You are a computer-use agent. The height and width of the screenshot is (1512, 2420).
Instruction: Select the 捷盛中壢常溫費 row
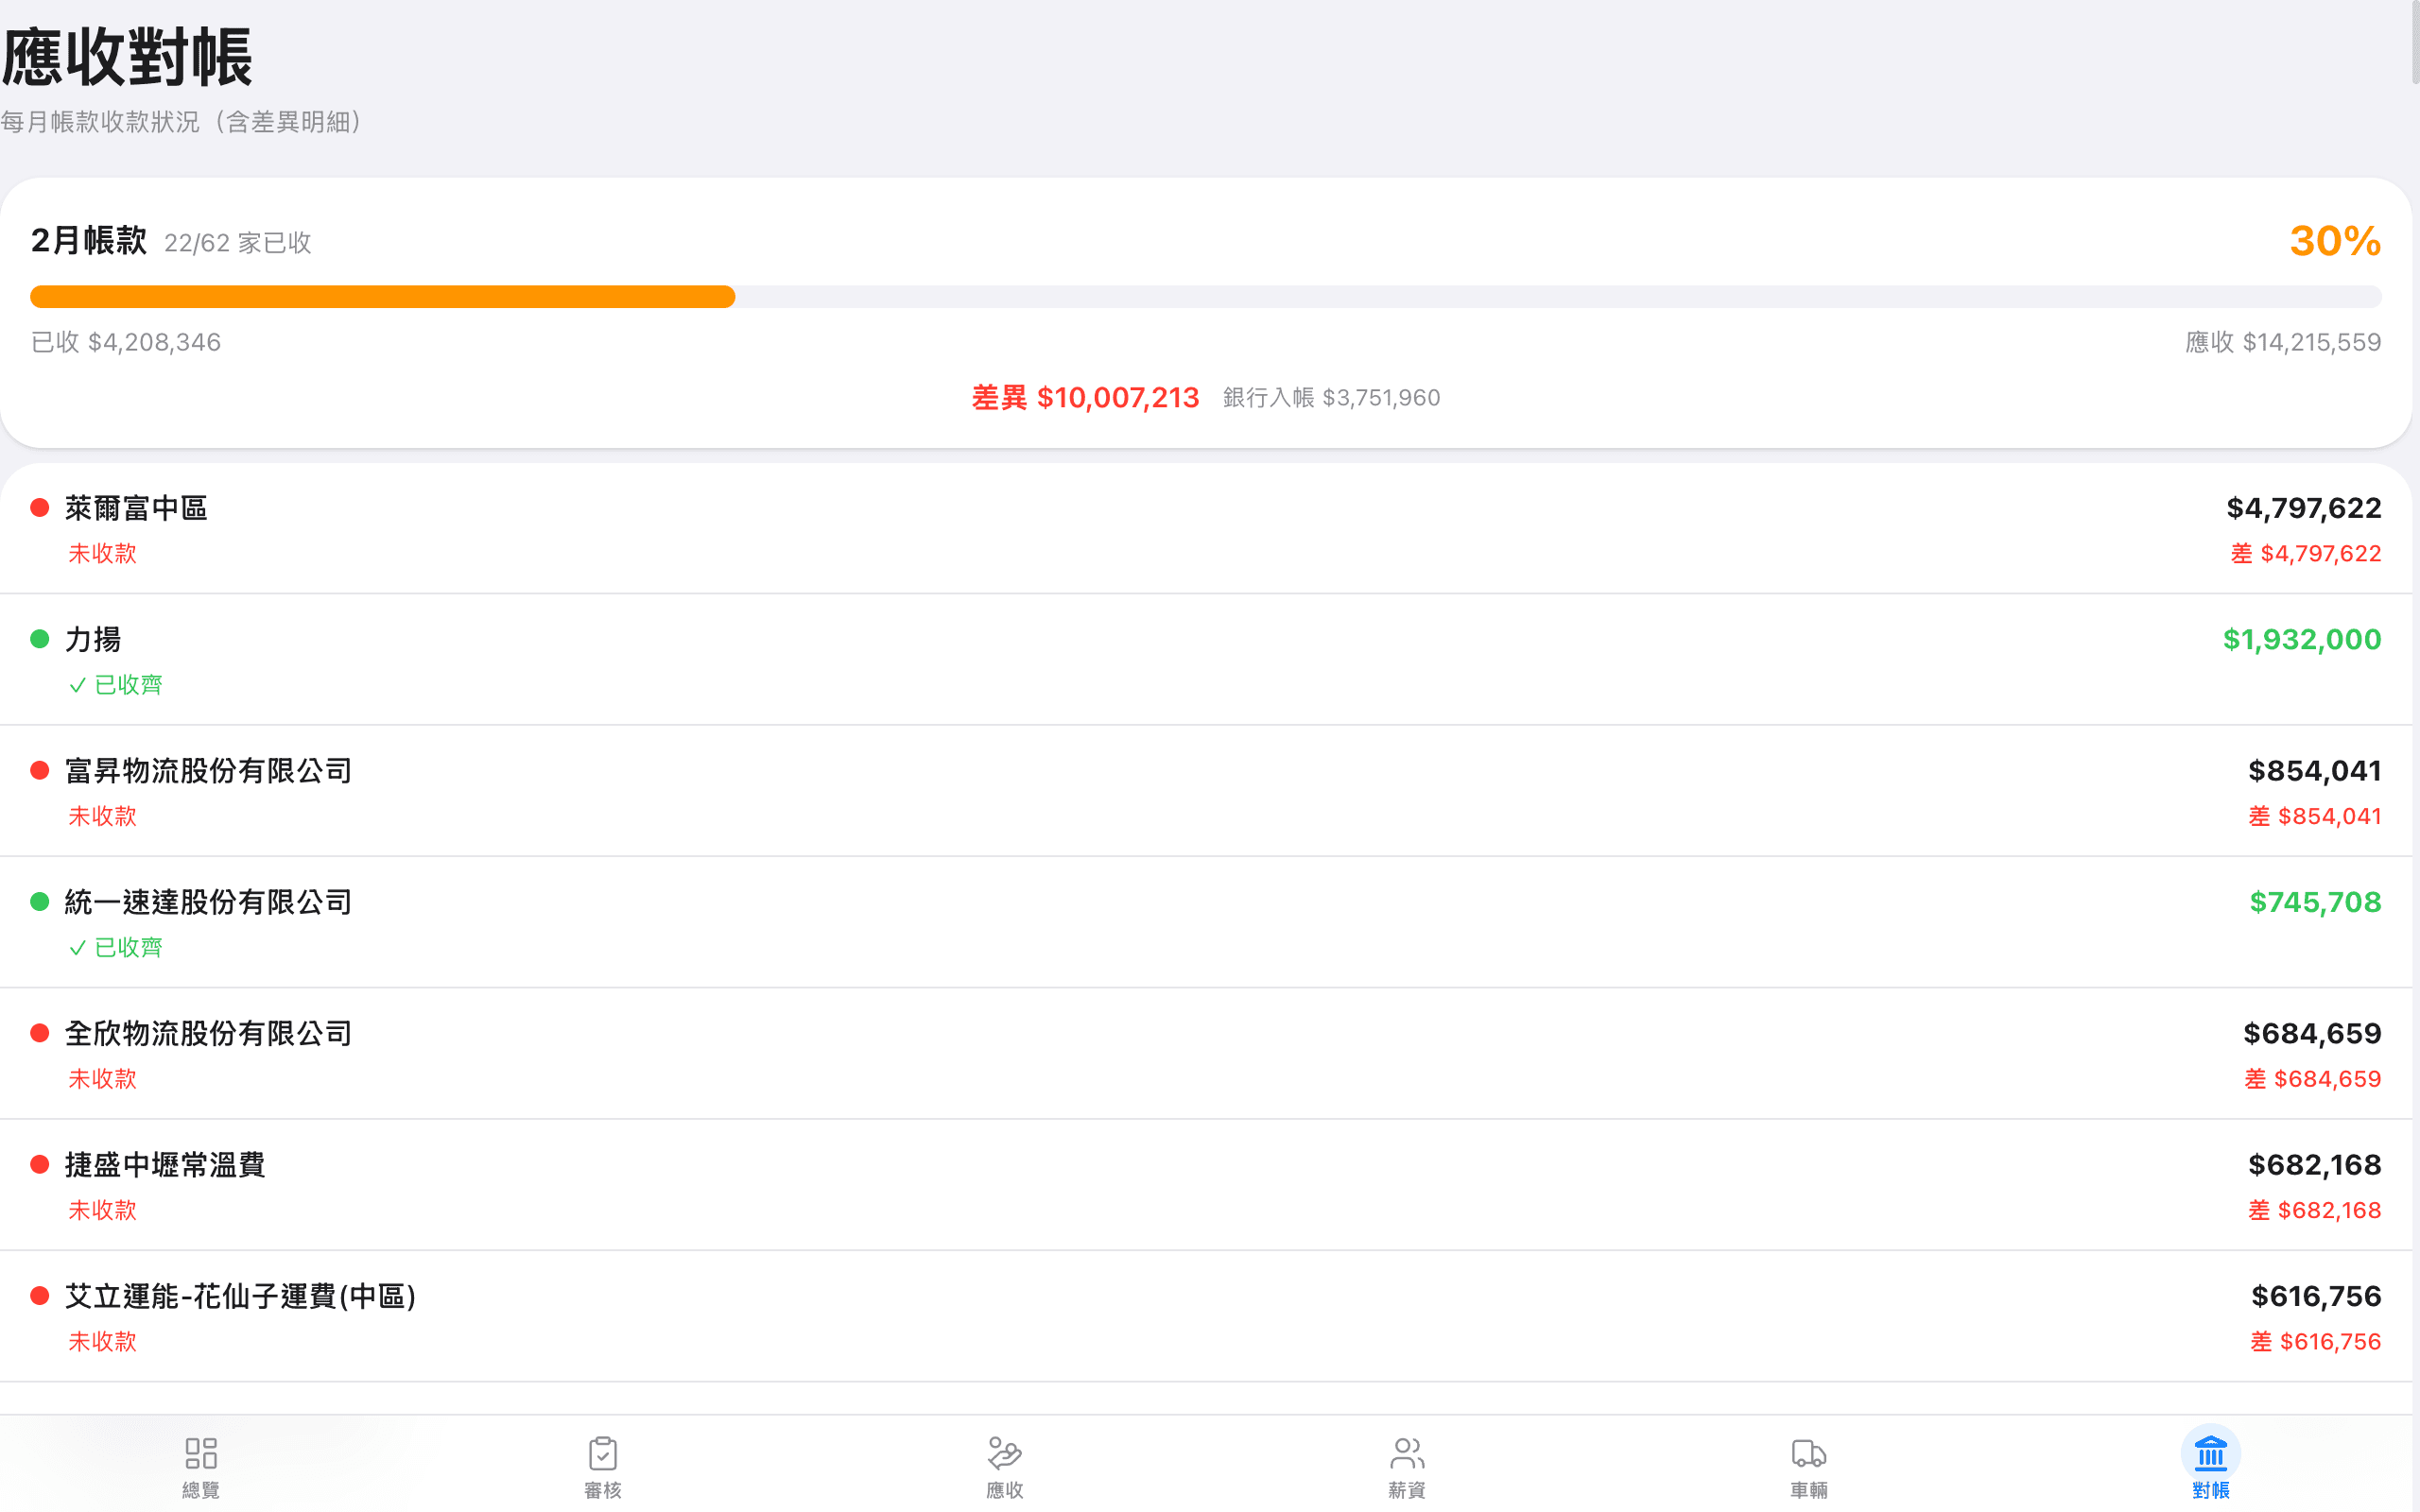coord(165,1165)
